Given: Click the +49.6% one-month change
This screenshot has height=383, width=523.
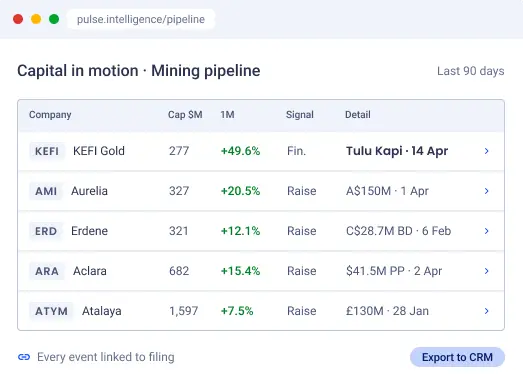Looking at the screenshot, I should pos(240,151).
